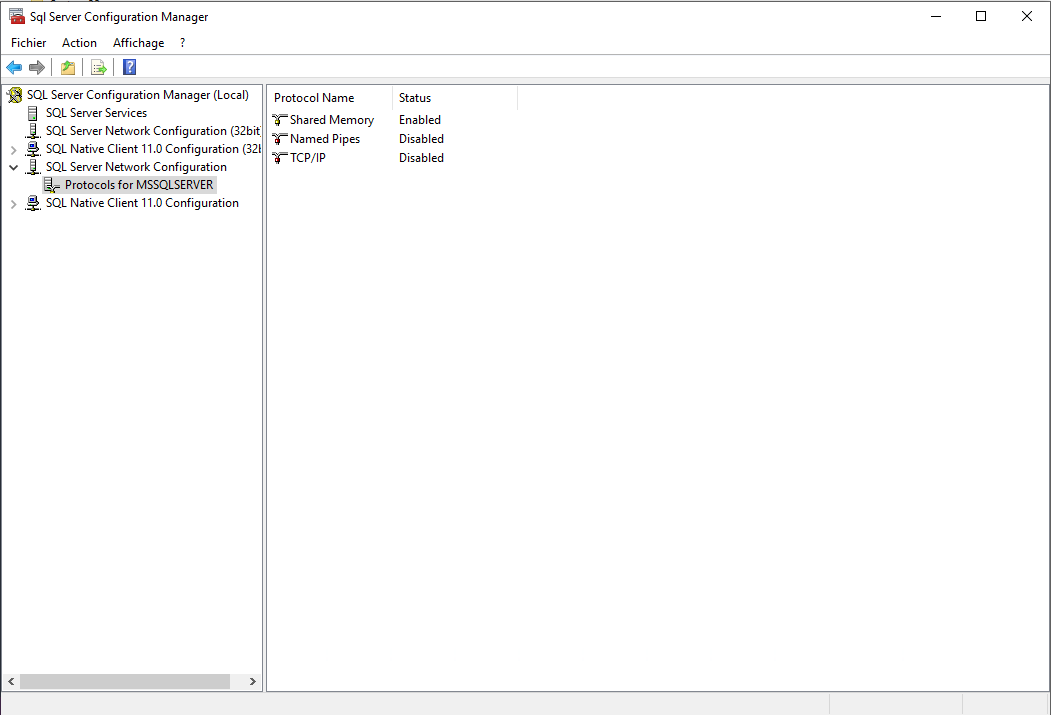Screen dimensions: 1051x715
Task: Click the root Configuration Manager (Local) icon
Action: pos(14,95)
